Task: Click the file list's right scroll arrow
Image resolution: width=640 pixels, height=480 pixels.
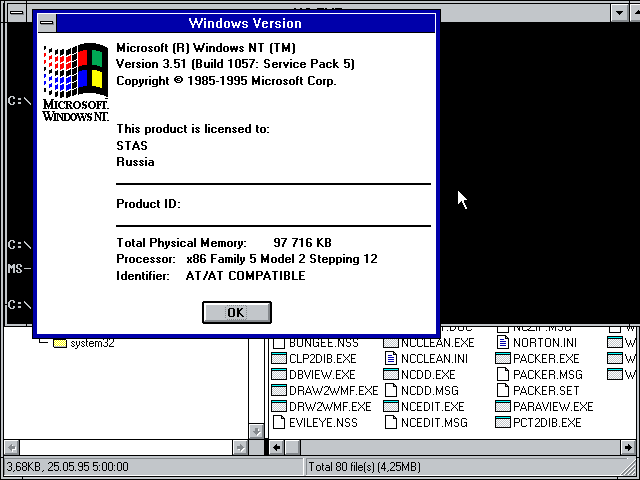Action: click(631, 447)
